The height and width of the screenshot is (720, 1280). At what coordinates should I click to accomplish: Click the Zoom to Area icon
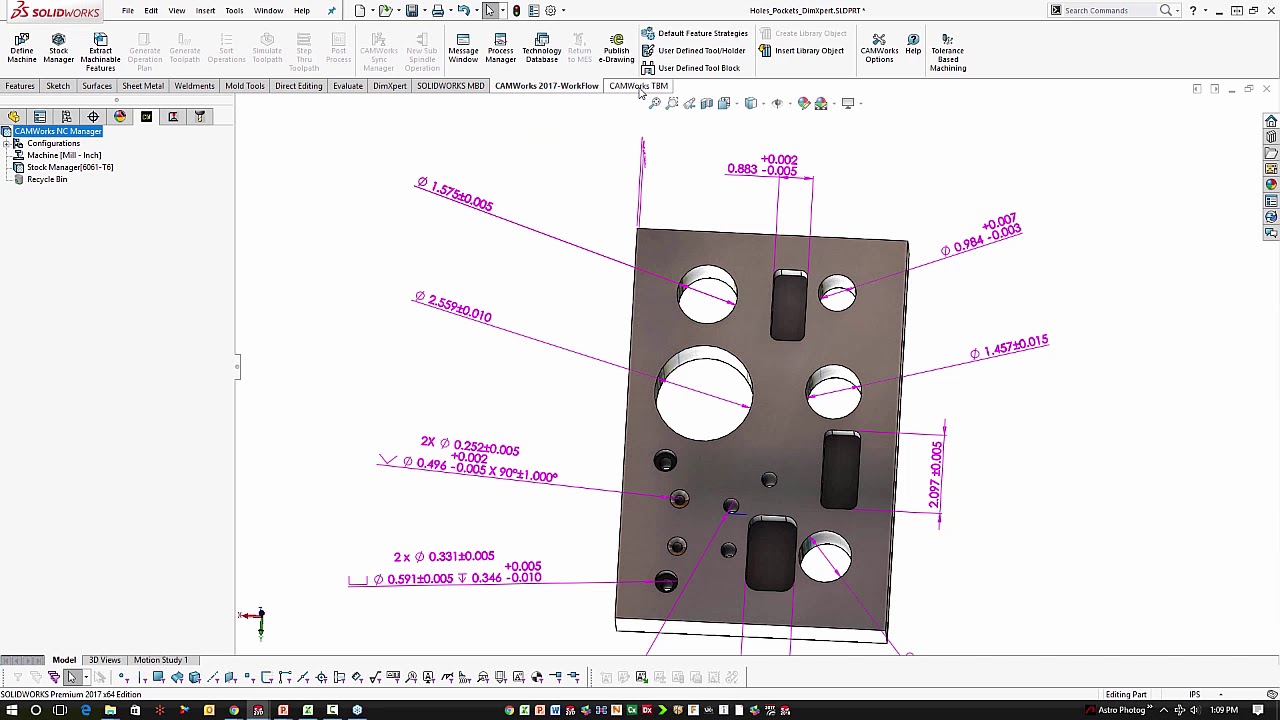click(x=672, y=103)
